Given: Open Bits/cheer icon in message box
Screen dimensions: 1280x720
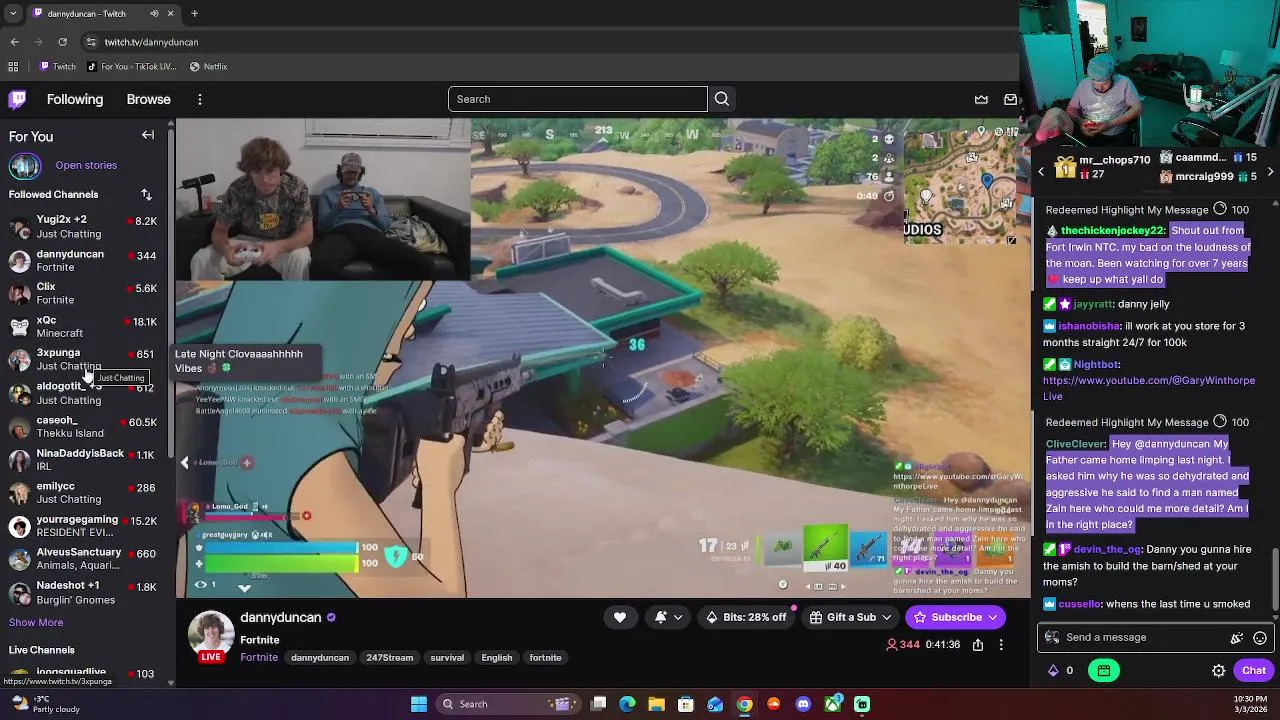Looking at the screenshot, I should [1237, 637].
